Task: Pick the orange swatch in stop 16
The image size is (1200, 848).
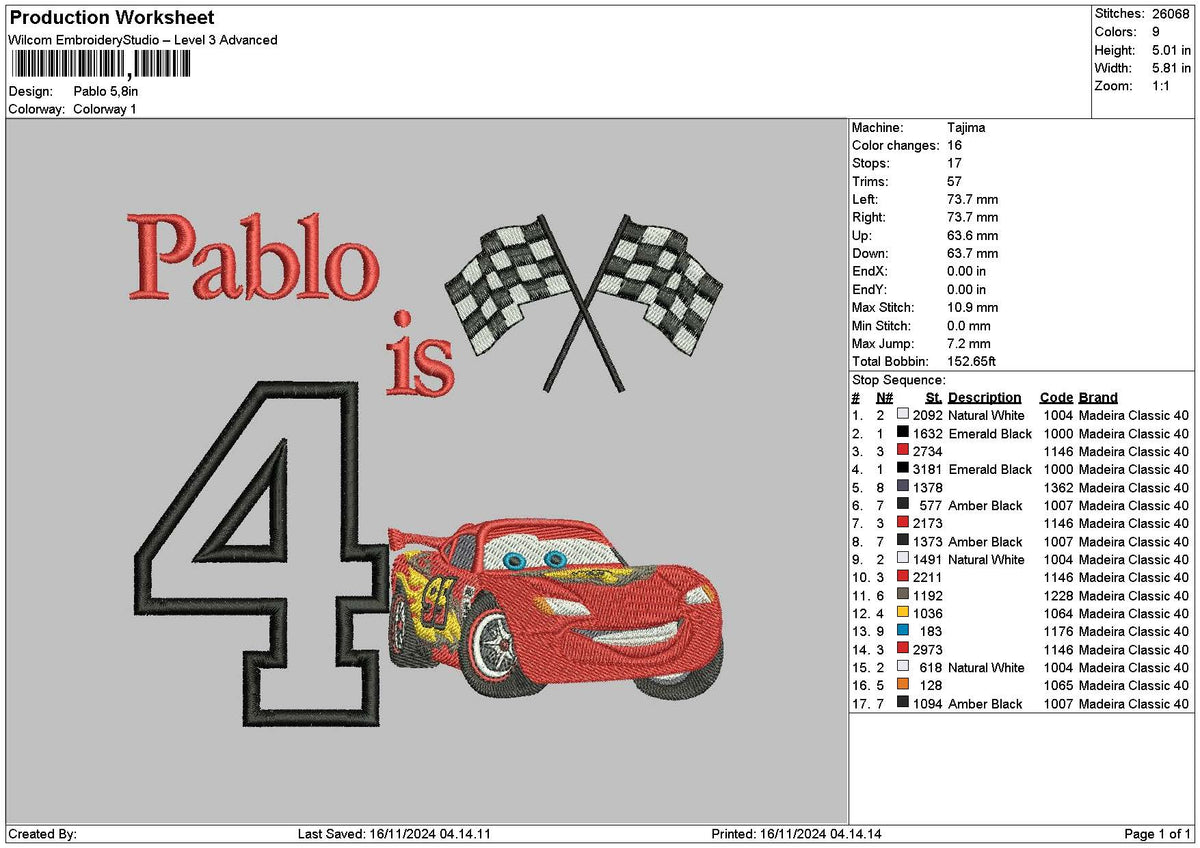Action: 903,685
